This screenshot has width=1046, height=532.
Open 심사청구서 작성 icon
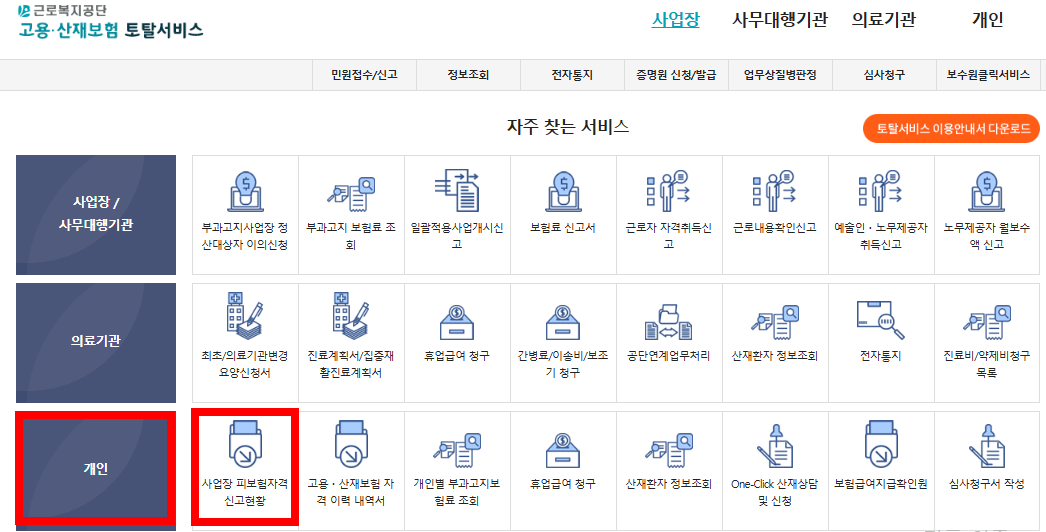pyautogui.click(x=987, y=446)
